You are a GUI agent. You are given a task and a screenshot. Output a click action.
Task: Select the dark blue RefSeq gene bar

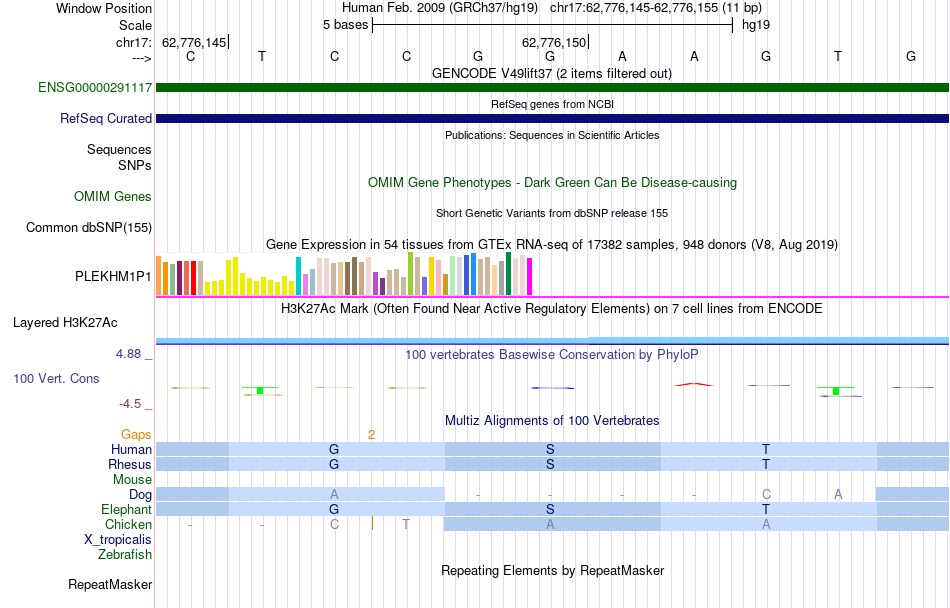[x=552, y=118]
